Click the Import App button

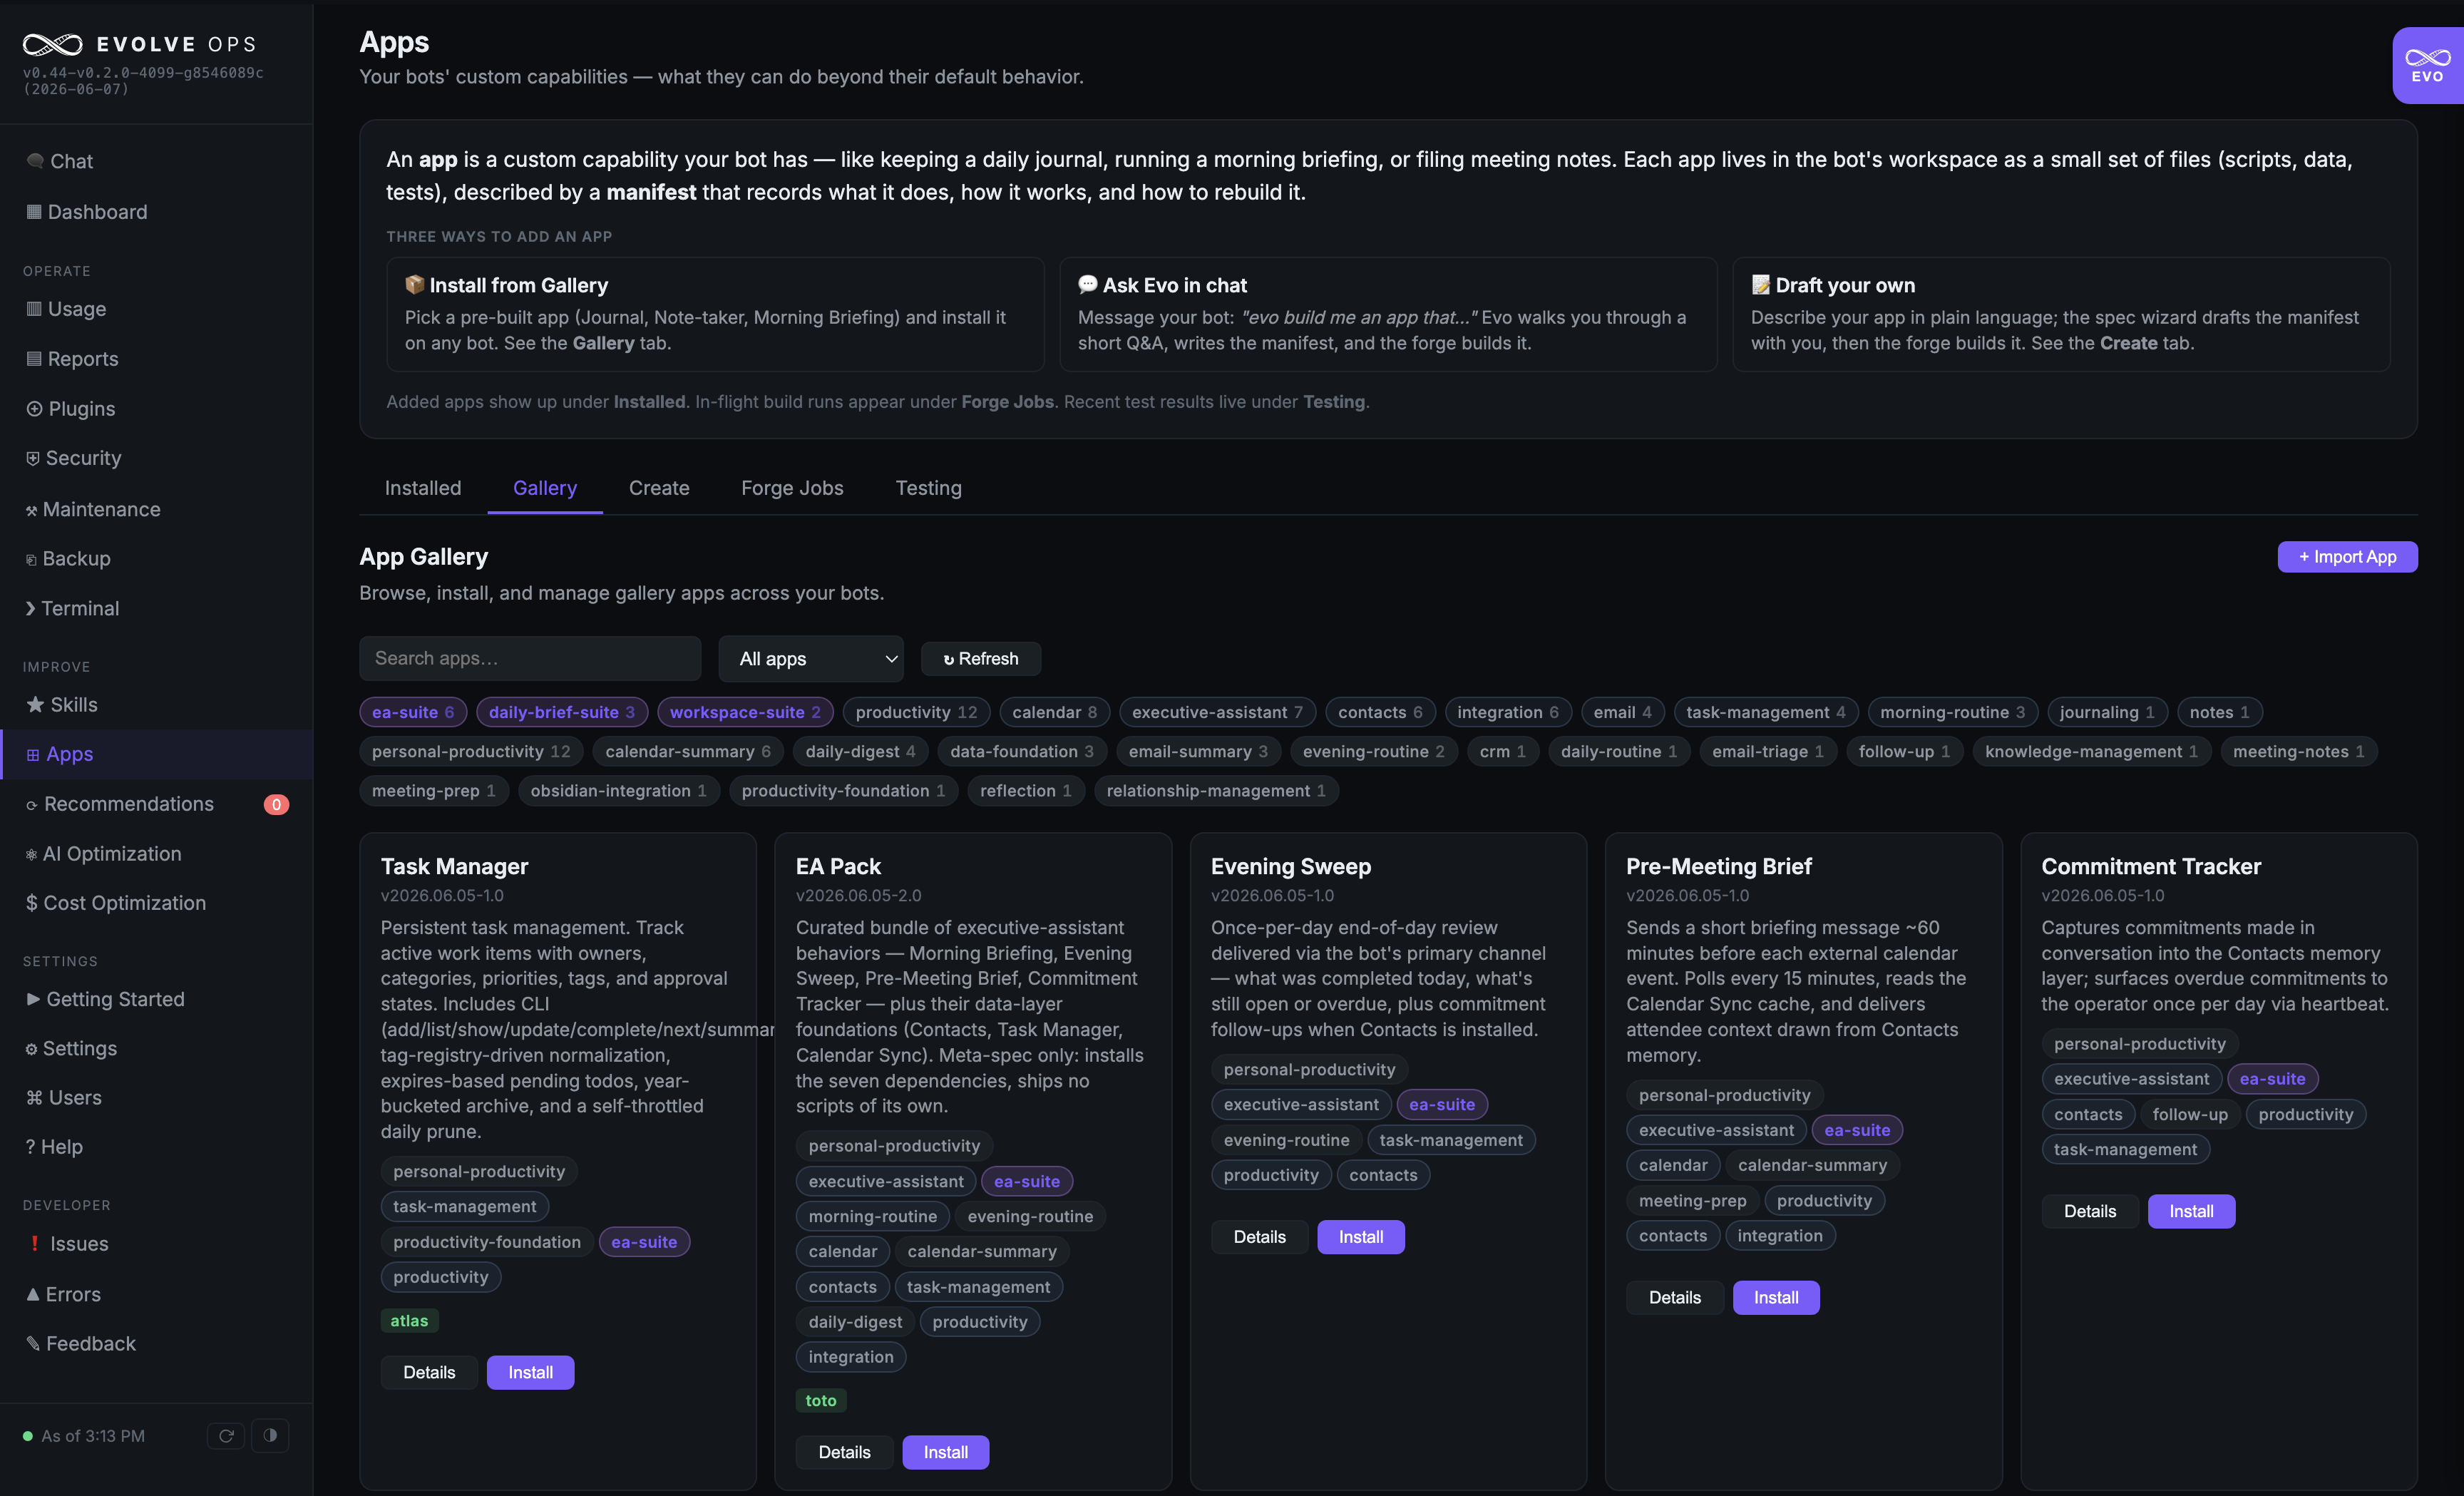[x=2347, y=557]
